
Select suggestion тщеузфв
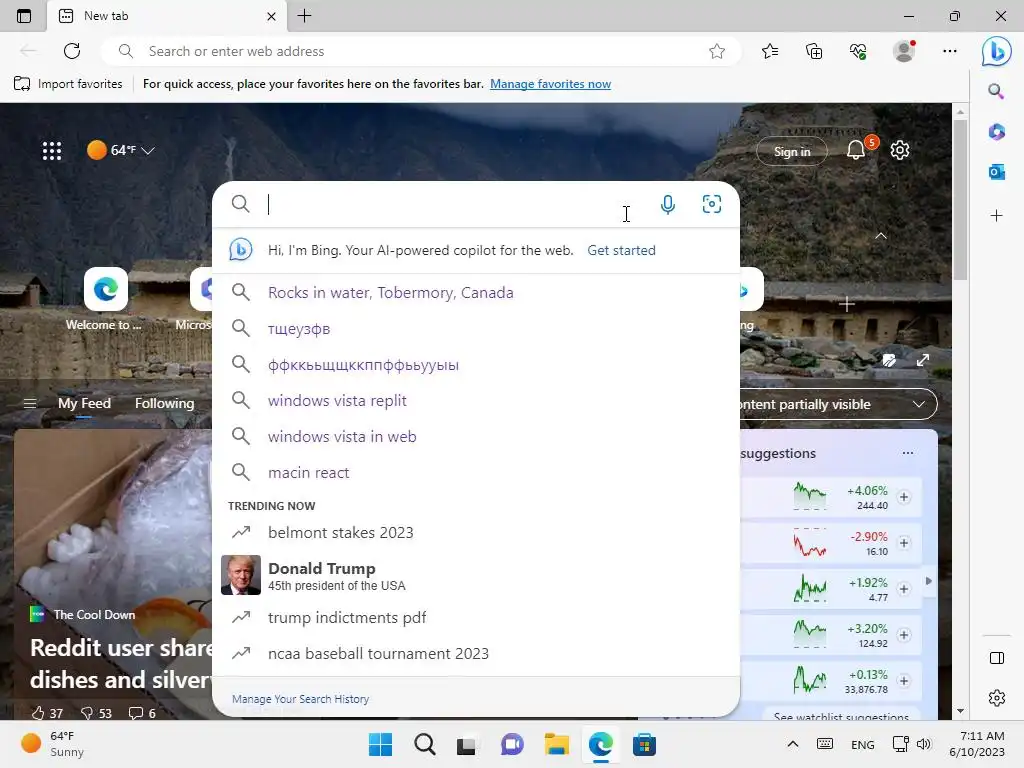coord(475,328)
